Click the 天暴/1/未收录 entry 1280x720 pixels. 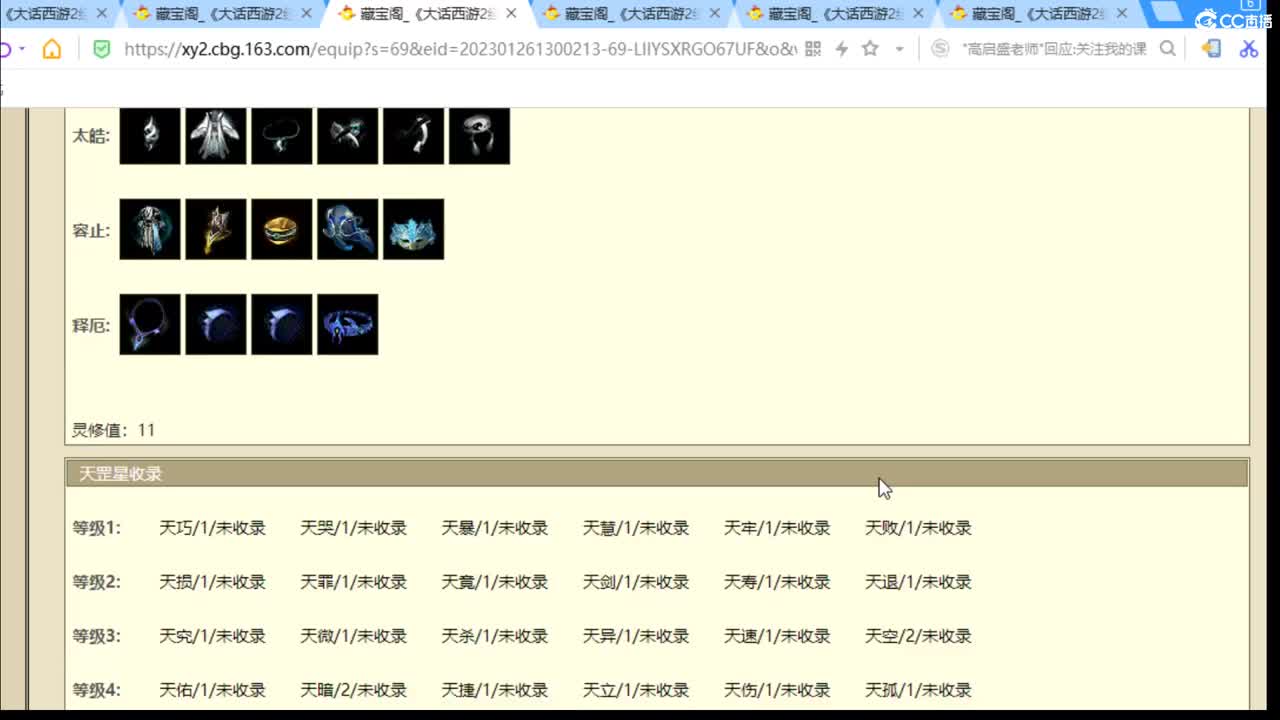click(x=495, y=528)
